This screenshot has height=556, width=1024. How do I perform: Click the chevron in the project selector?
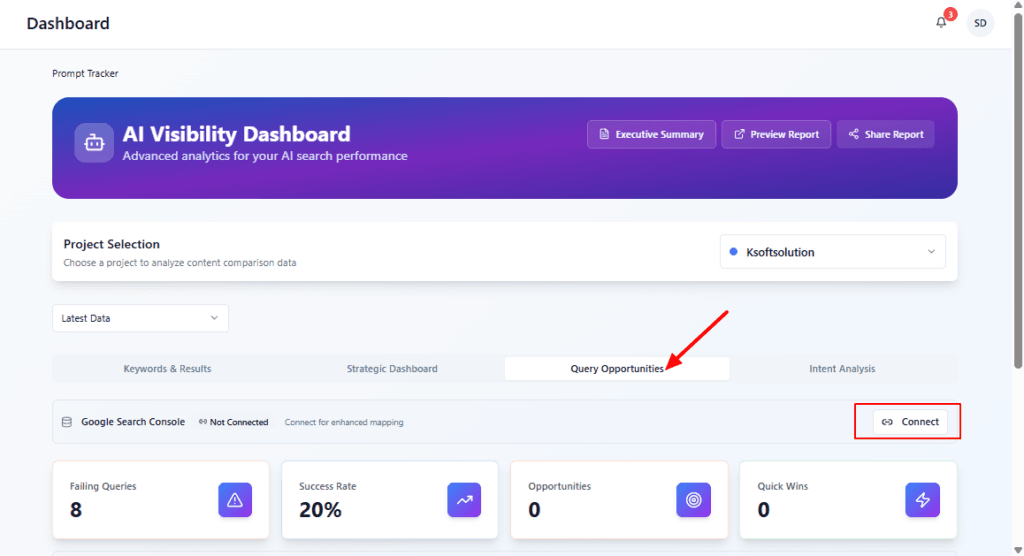pos(931,252)
